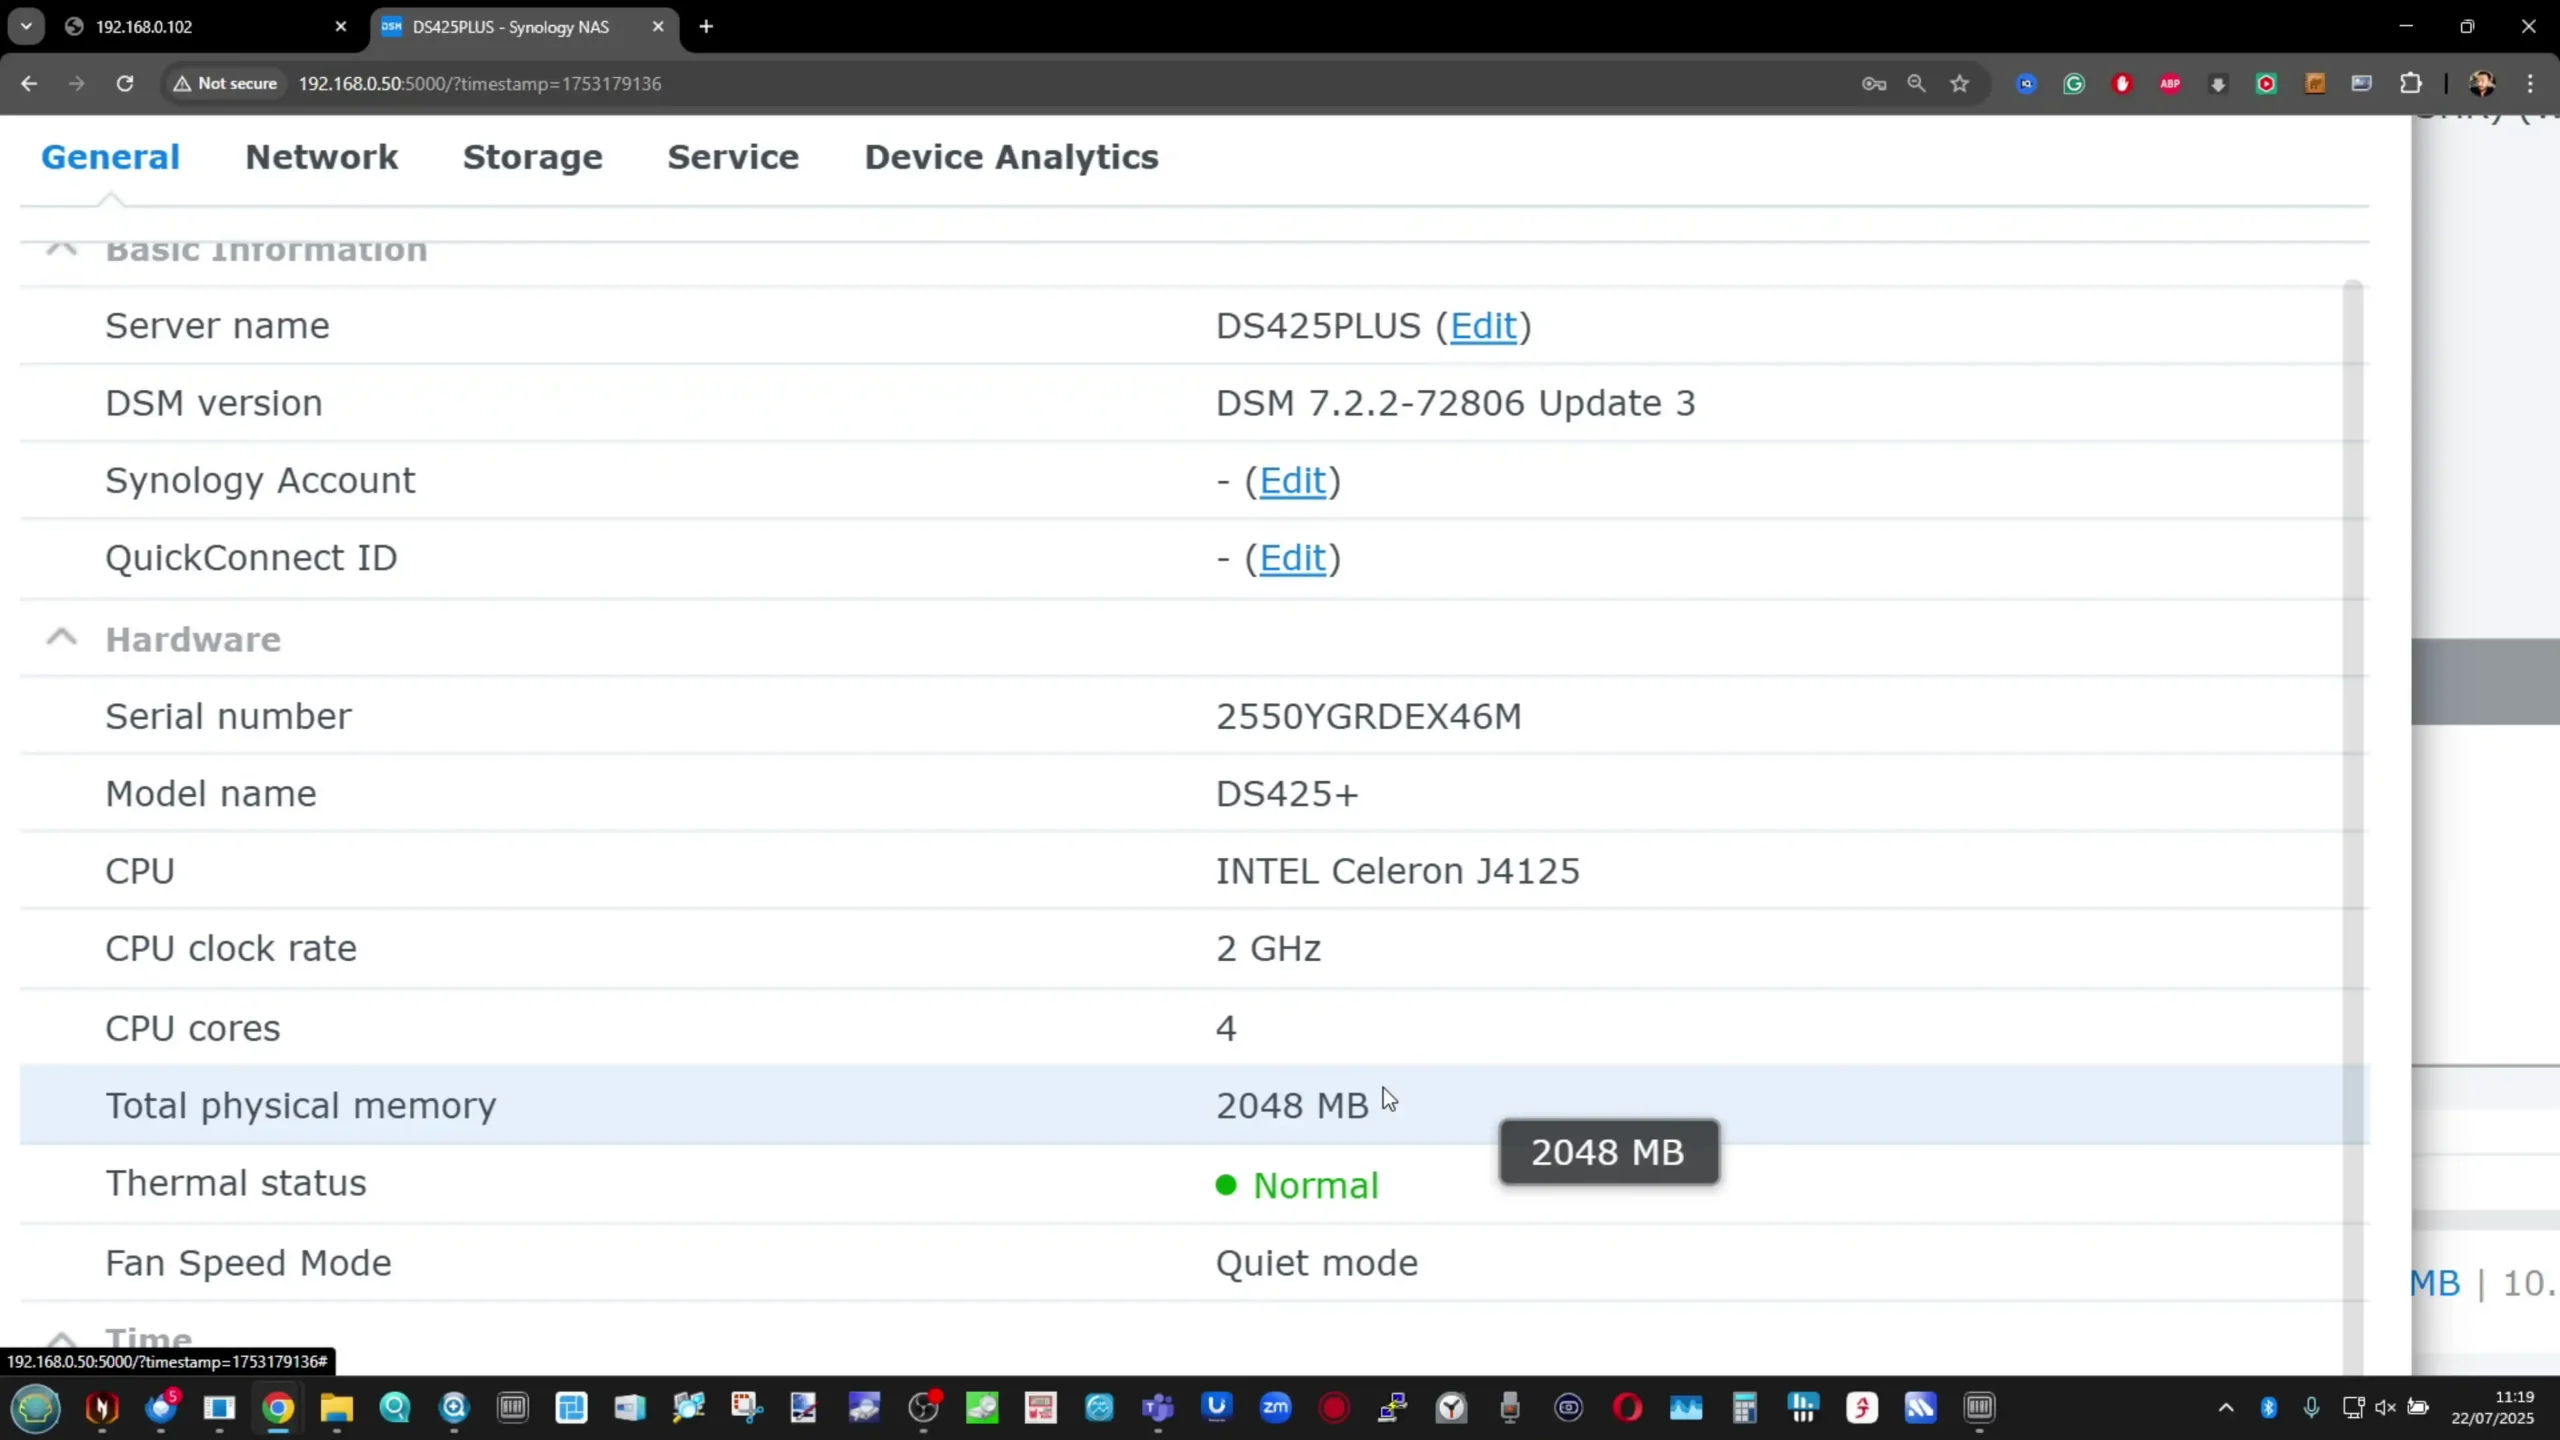Image resolution: width=2560 pixels, height=1440 pixels.
Task: Click the Start button on taskbar
Action: 36,1408
